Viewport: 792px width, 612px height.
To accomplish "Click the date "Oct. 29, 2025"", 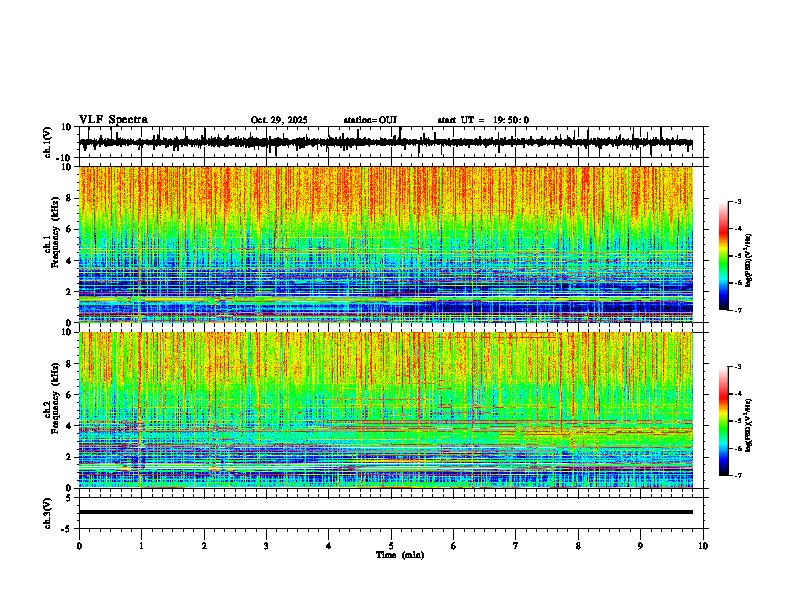I will [279, 120].
